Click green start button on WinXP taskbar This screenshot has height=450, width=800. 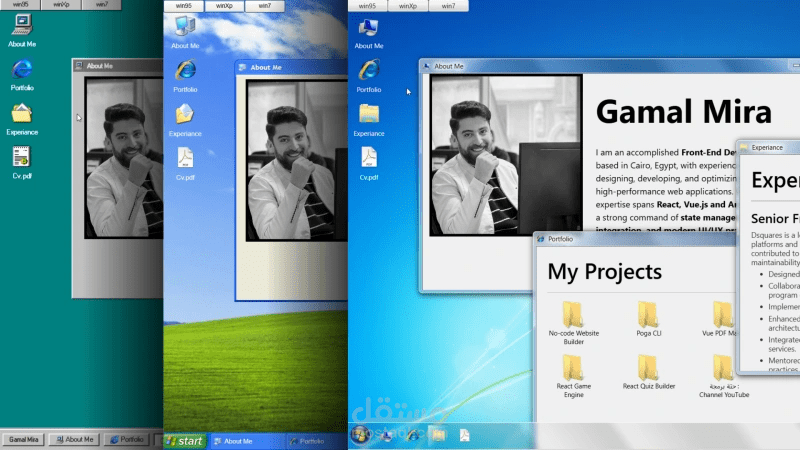pos(185,441)
